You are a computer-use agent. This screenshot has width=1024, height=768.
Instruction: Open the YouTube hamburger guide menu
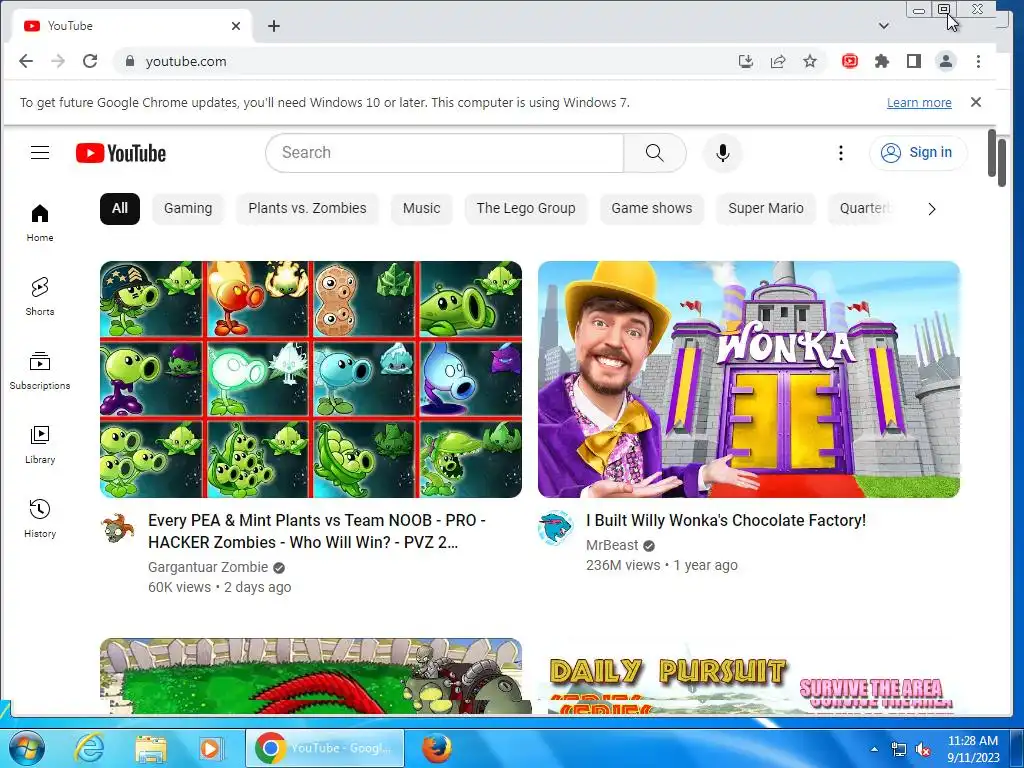tap(40, 153)
